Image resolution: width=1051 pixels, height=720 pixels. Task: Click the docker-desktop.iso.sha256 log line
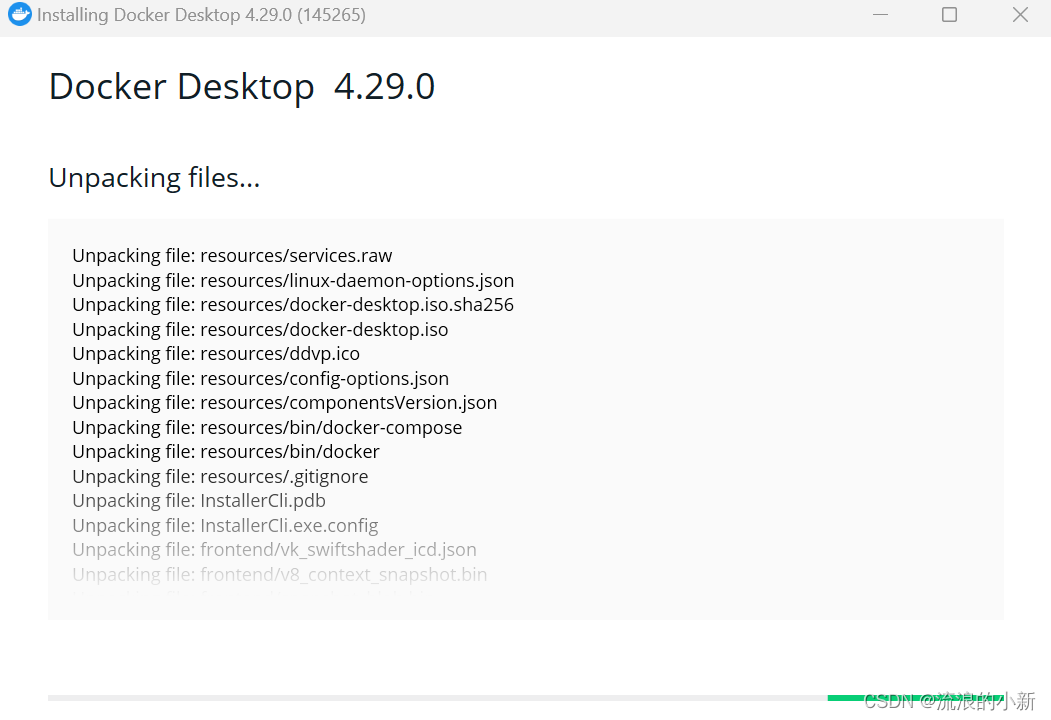[x=293, y=305]
